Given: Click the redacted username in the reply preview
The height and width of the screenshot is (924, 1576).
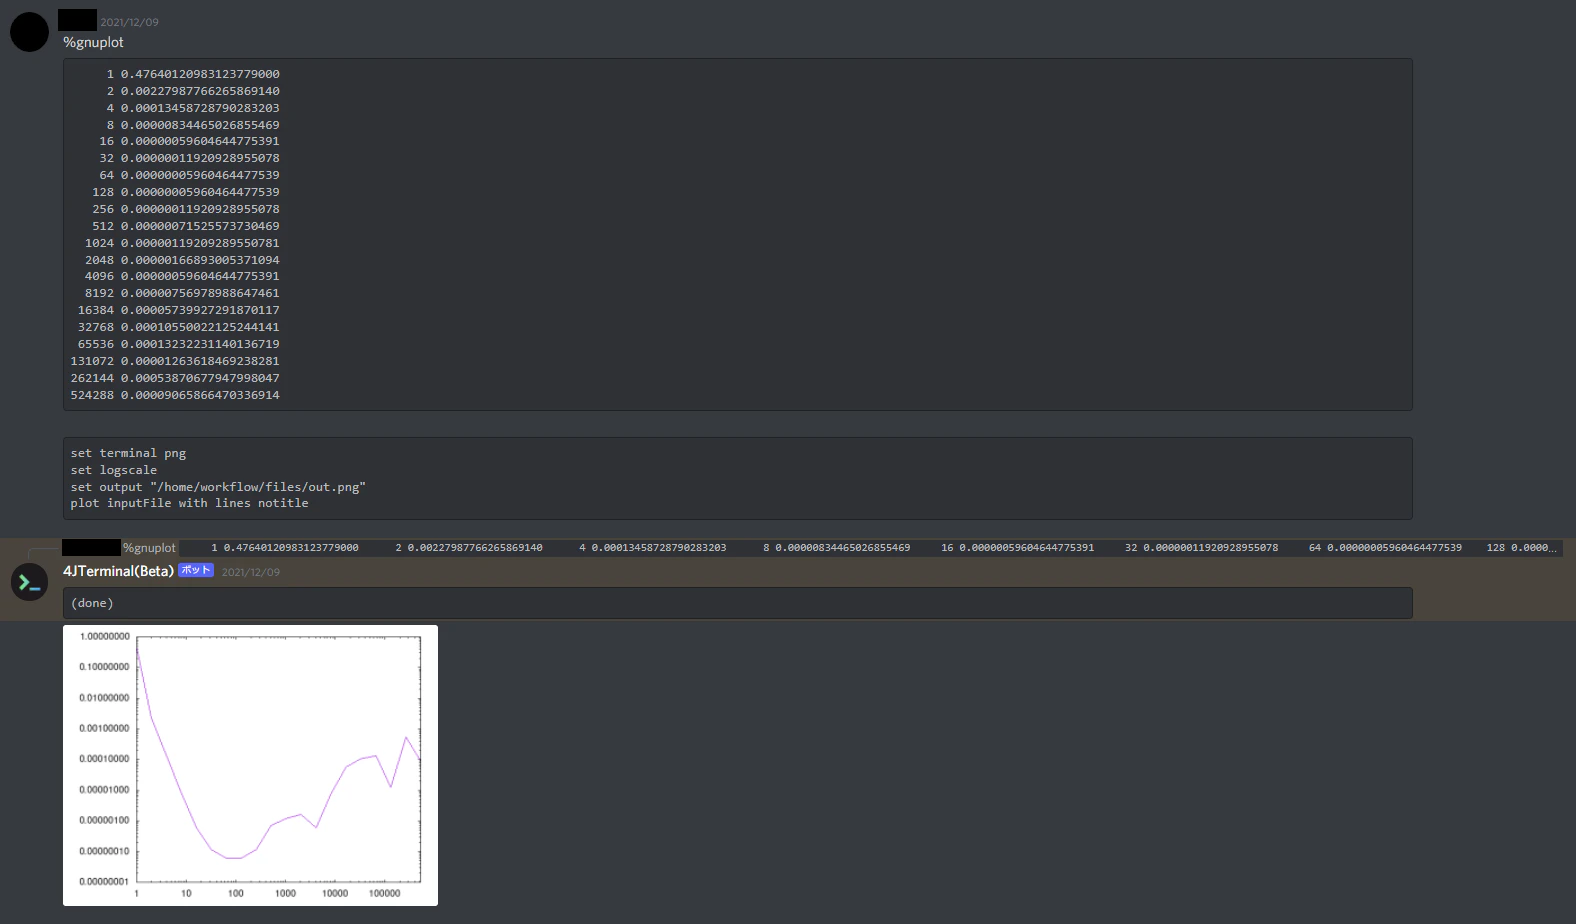Looking at the screenshot, I should coord(91,548).
